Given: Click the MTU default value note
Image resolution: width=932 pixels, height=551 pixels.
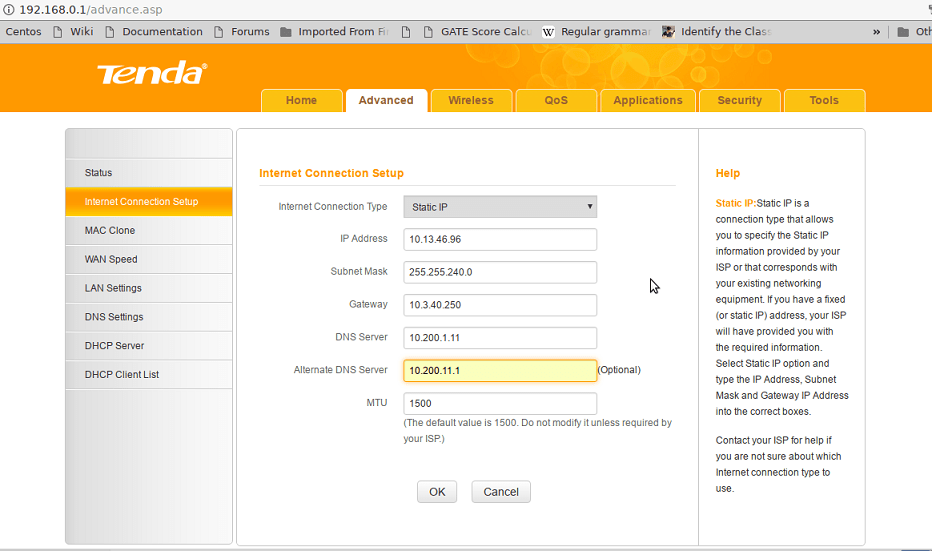Looking at the screenshot, I should point(537,431).
